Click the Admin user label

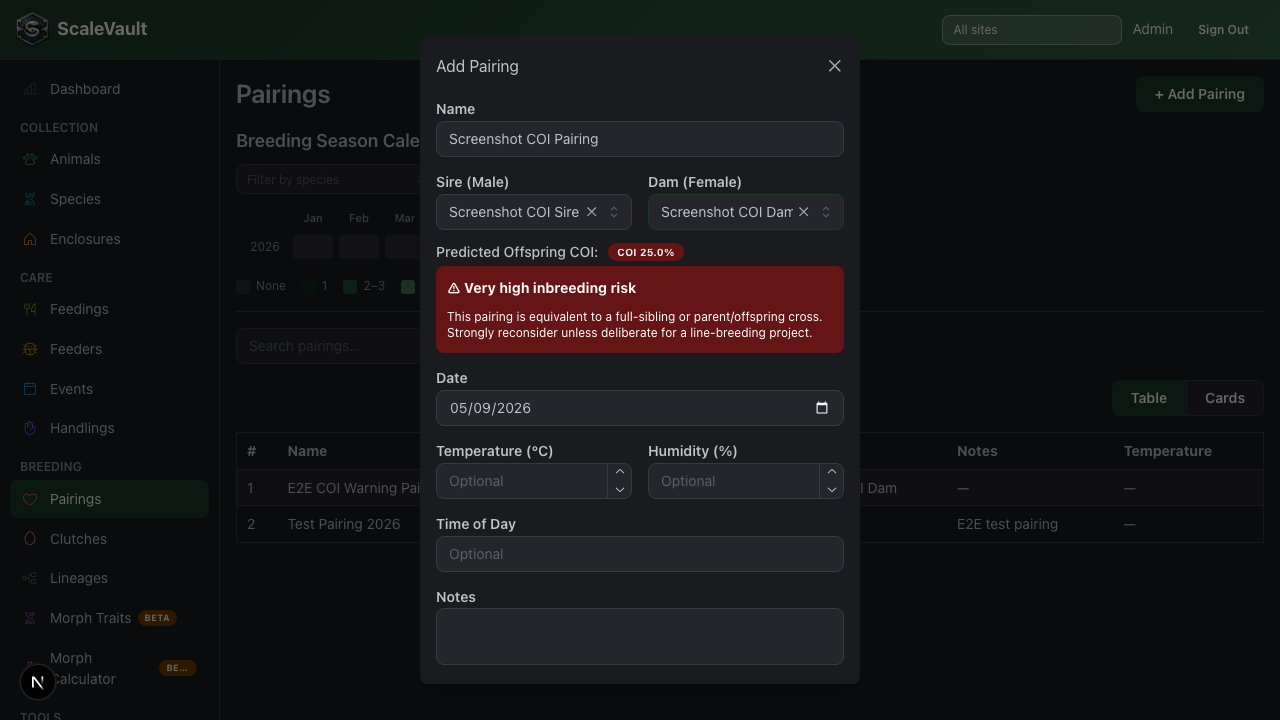pos(1153,29)
